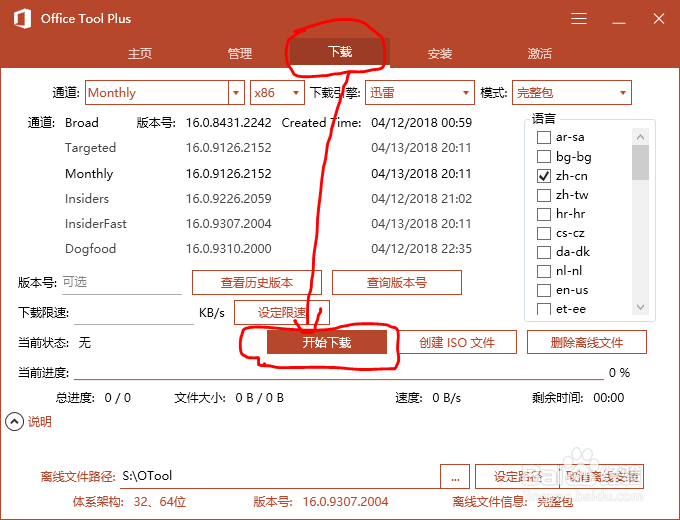Switch to the 管理 tab
Screen dimensions: 680x520
coord(240,53)
